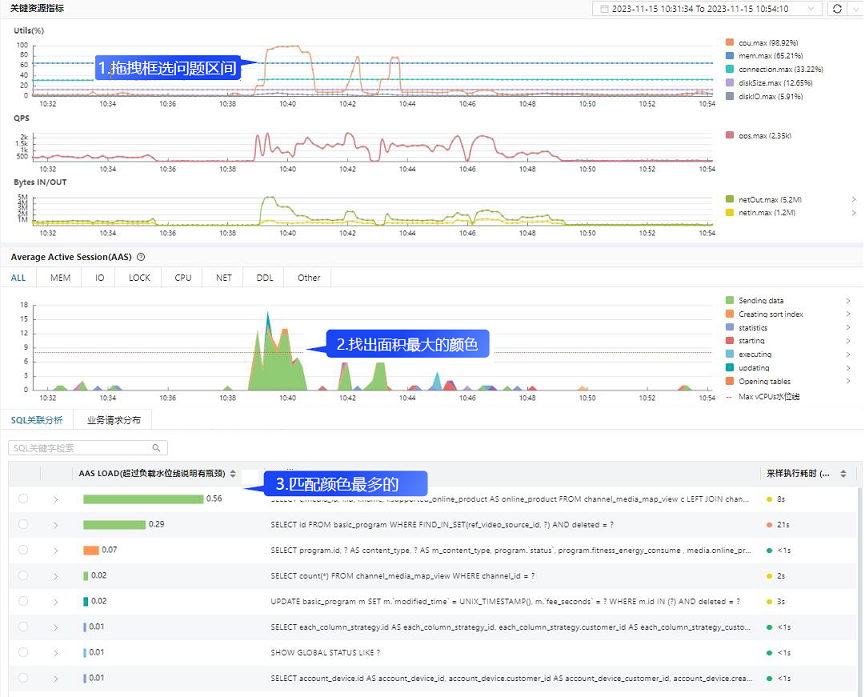Screen dimensions: 865x697
Task: Click into the SQL keyword search field
Action: [80, 448]
